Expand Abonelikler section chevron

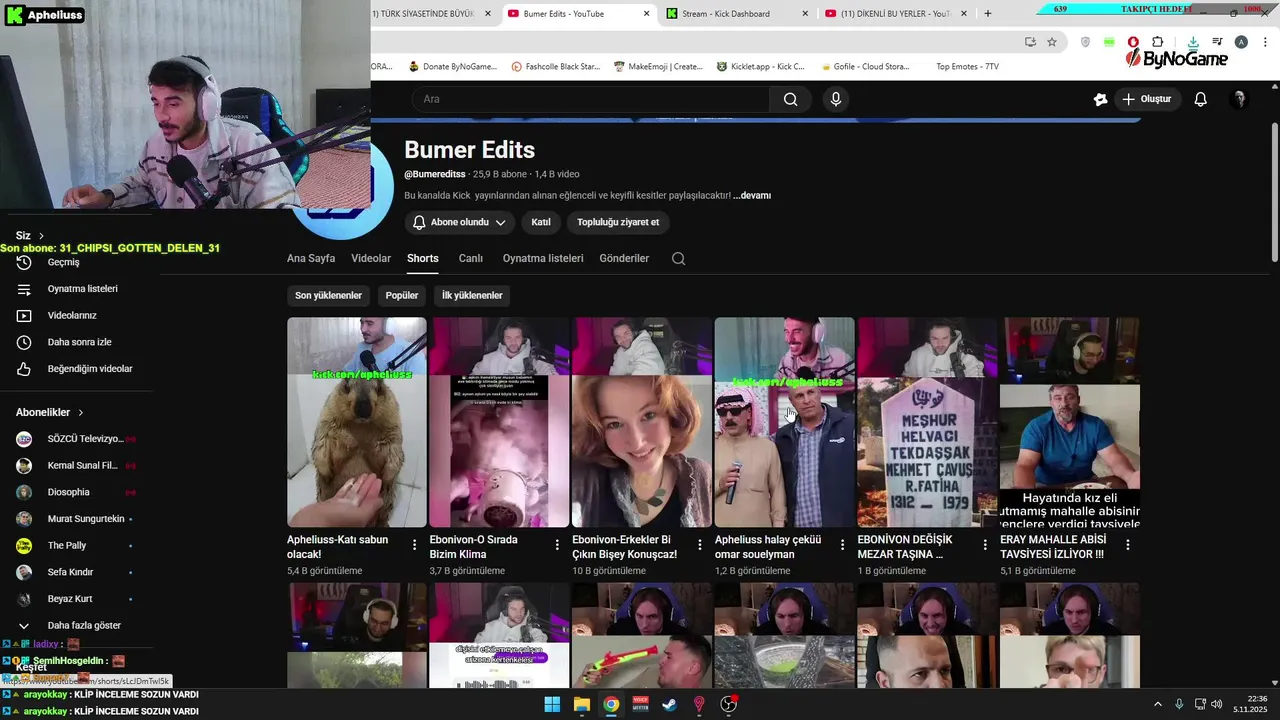(x=81, y=412)
